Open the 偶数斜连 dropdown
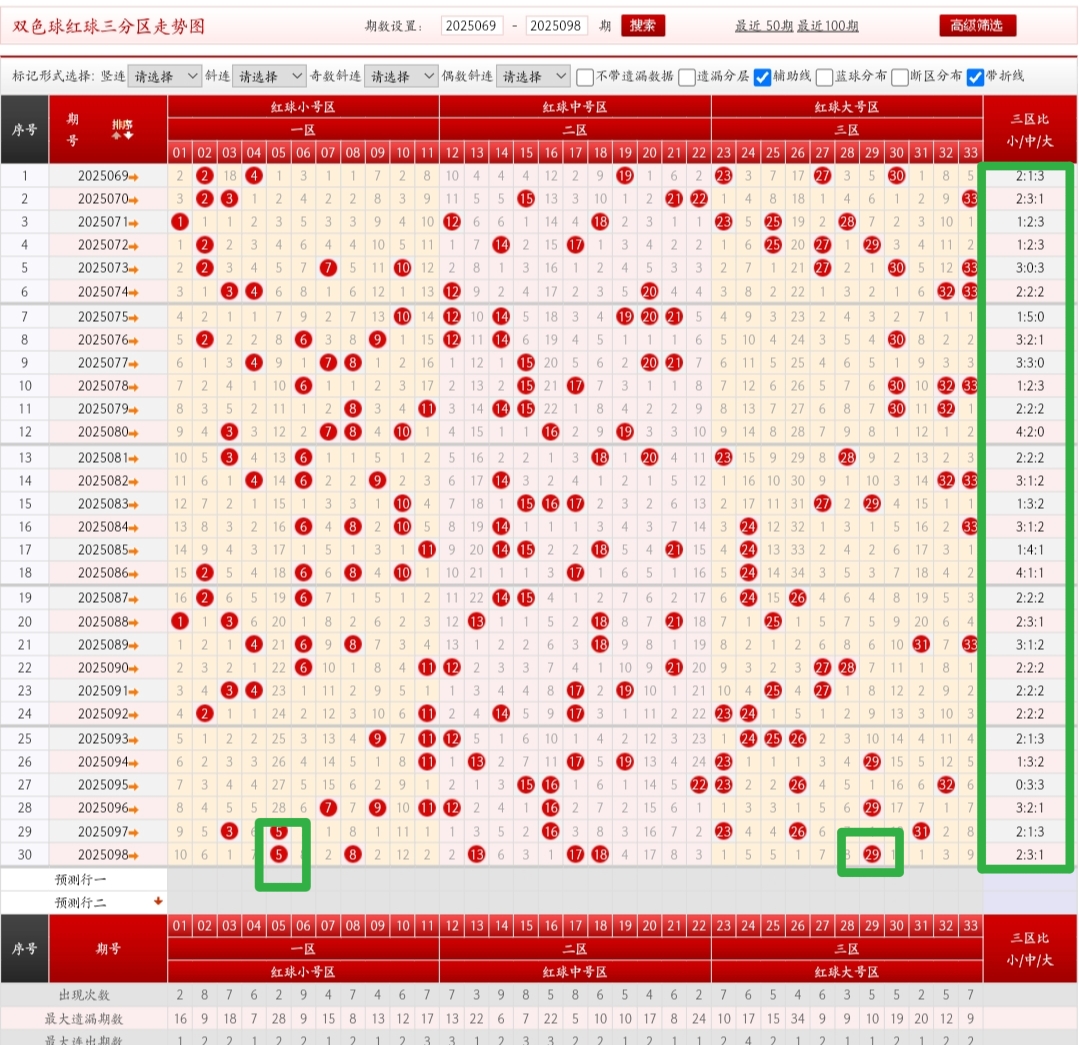This screenshot has height=1045, width=1080. click(x=532, y=76)
